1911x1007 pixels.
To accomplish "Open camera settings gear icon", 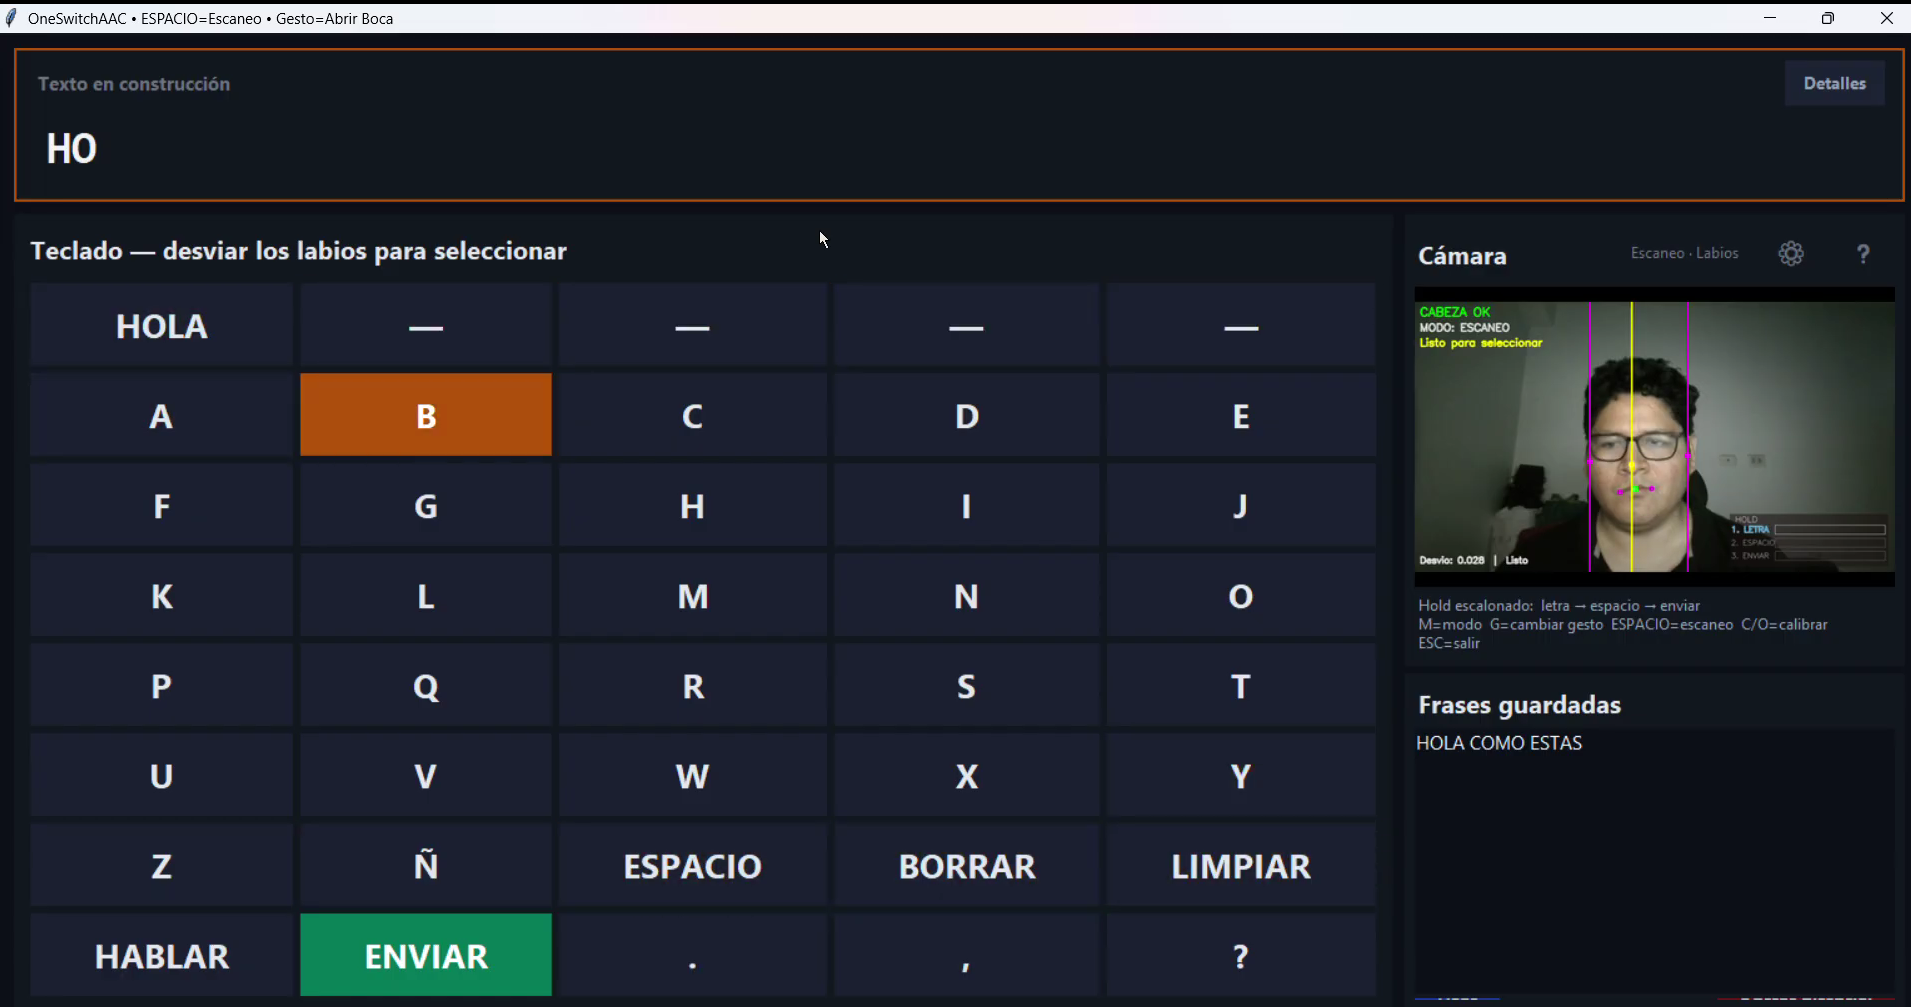I will [1791, 254].
